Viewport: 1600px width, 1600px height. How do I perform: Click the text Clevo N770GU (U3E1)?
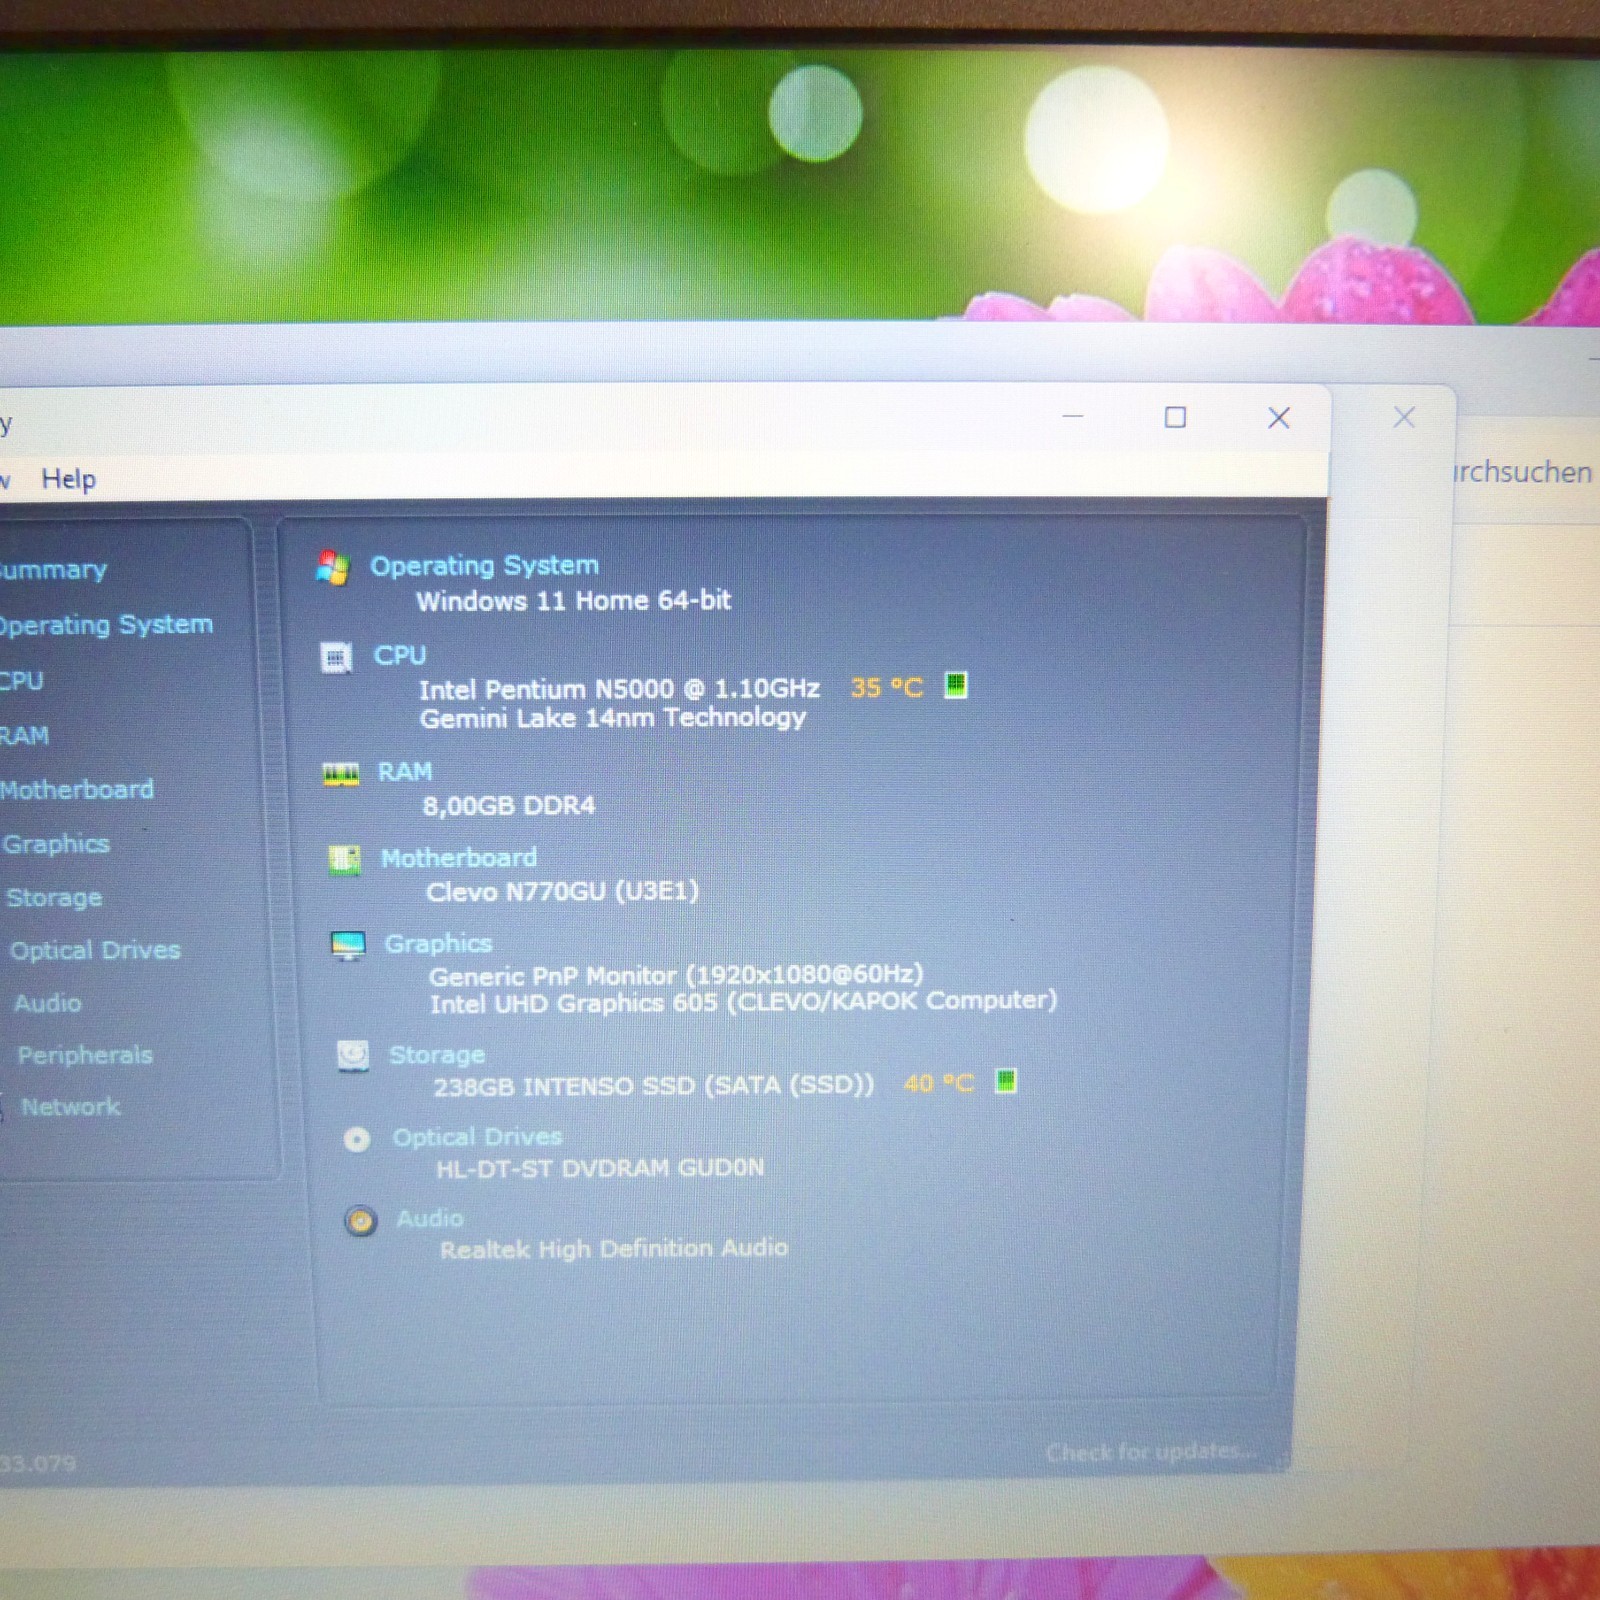coord(562,891)
